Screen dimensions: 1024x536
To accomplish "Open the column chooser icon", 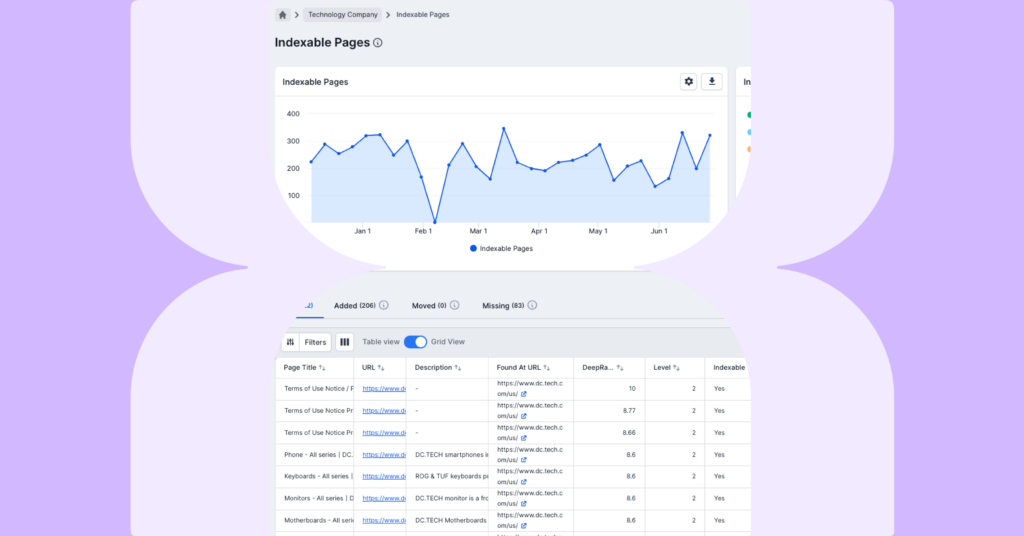I will click(344, 342).
